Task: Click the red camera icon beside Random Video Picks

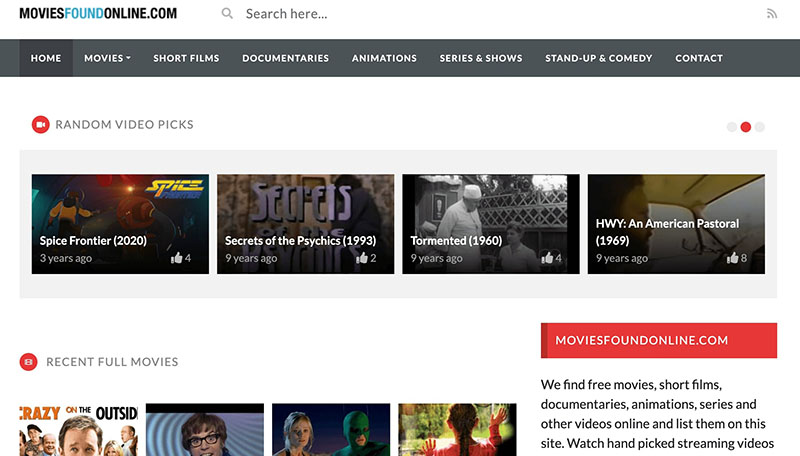Action: 41,124
